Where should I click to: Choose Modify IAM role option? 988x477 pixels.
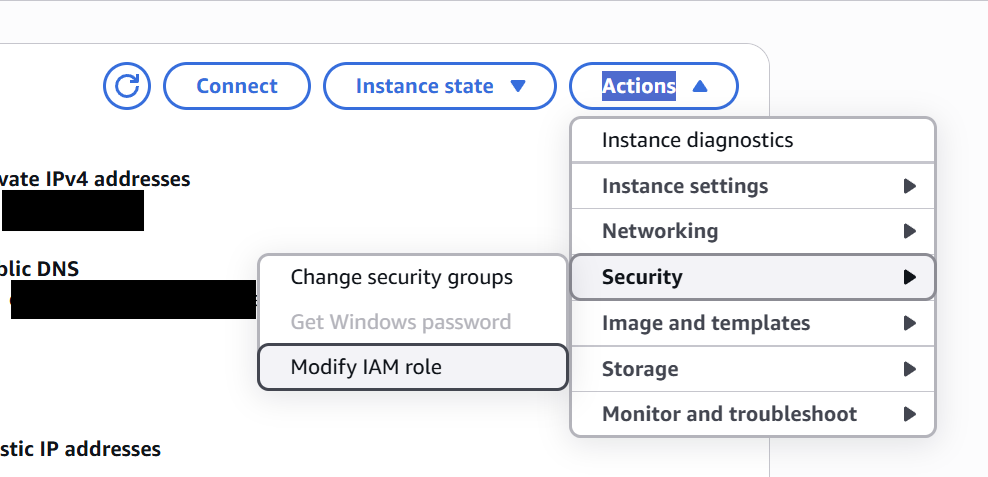413,367
